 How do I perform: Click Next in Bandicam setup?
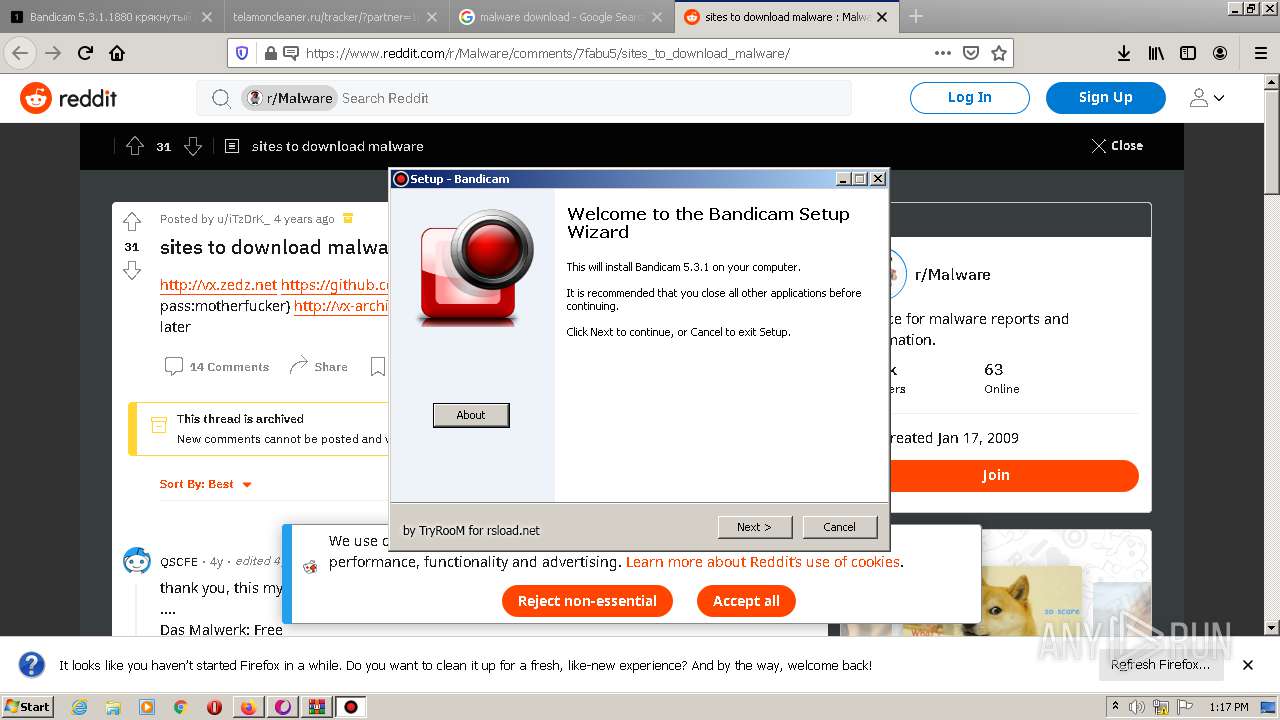point(755,527)
